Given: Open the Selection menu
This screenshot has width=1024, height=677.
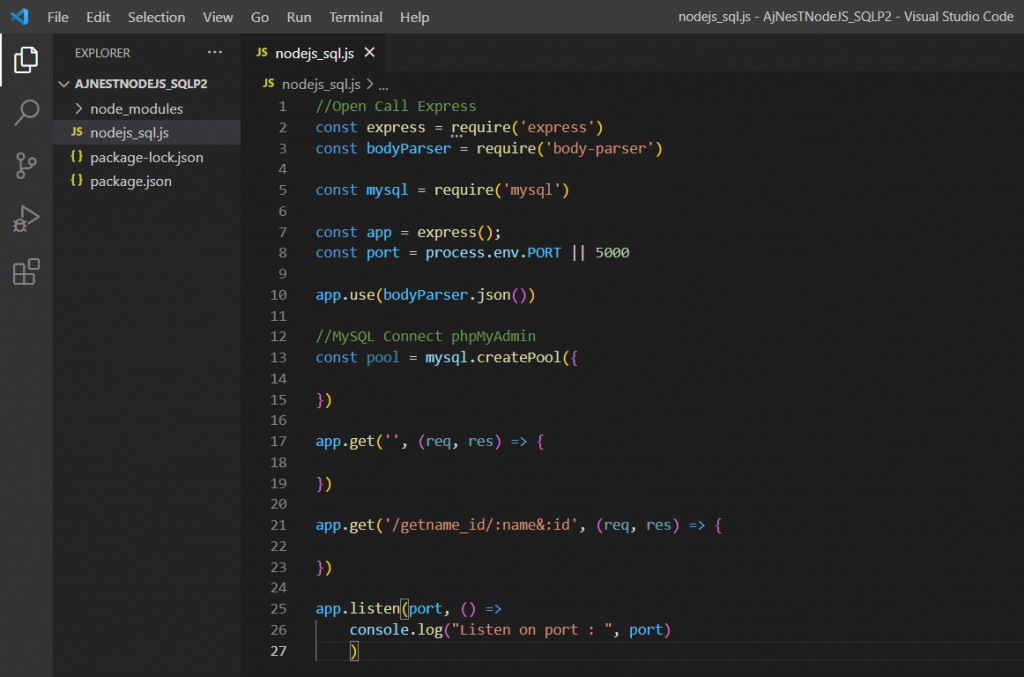Looking at the screenshot, I should (156, 17).
